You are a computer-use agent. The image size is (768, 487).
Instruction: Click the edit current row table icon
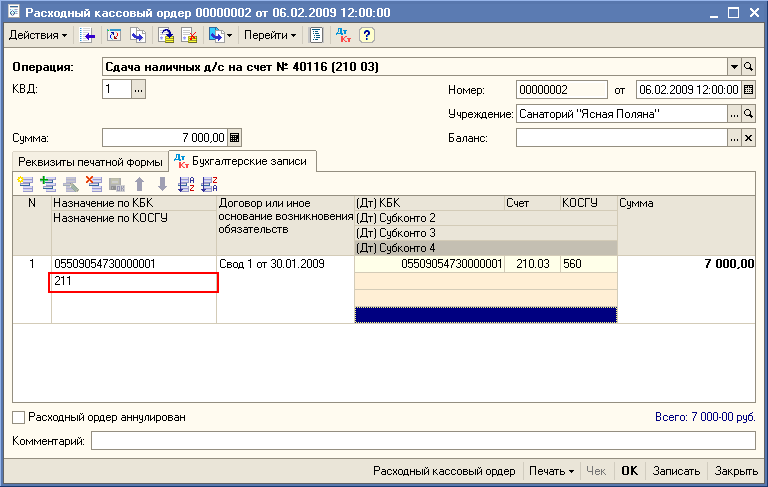tap(71, 184)
